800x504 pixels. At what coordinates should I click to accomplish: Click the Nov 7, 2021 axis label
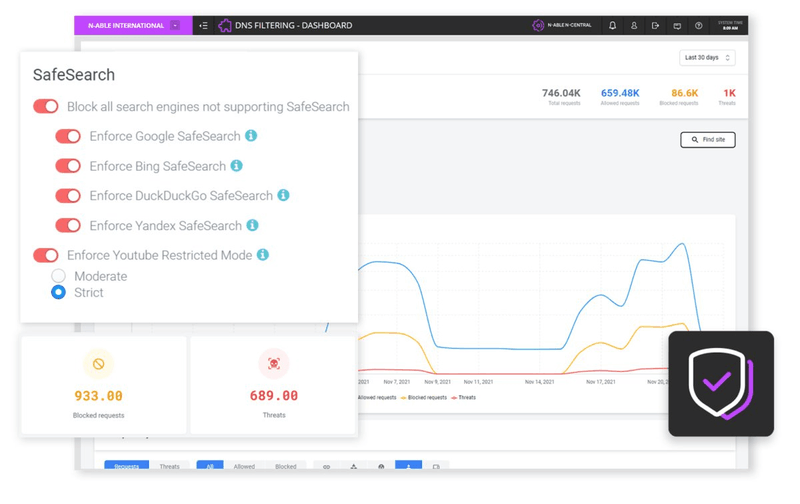tap(396, 382)
